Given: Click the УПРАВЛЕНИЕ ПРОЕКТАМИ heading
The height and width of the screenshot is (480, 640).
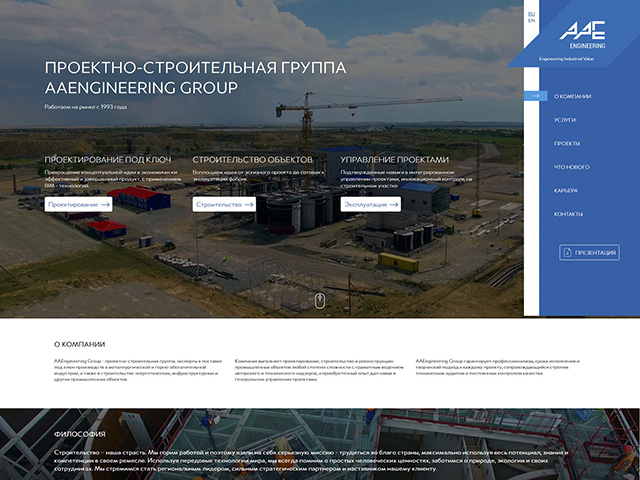Looking at the screenshot, I should tap(394, 160).
